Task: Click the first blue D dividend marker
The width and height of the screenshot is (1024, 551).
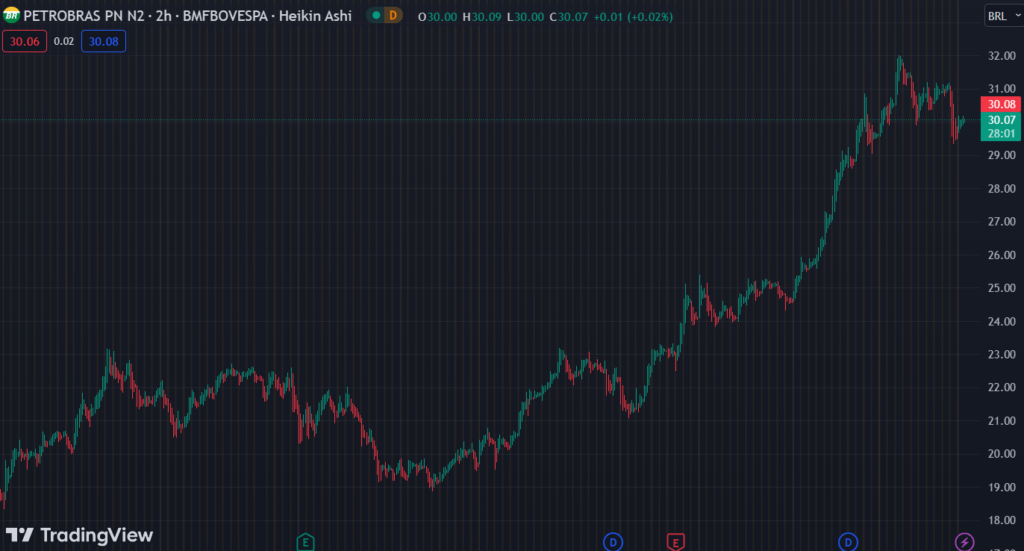Action: (x=613, y=542)
